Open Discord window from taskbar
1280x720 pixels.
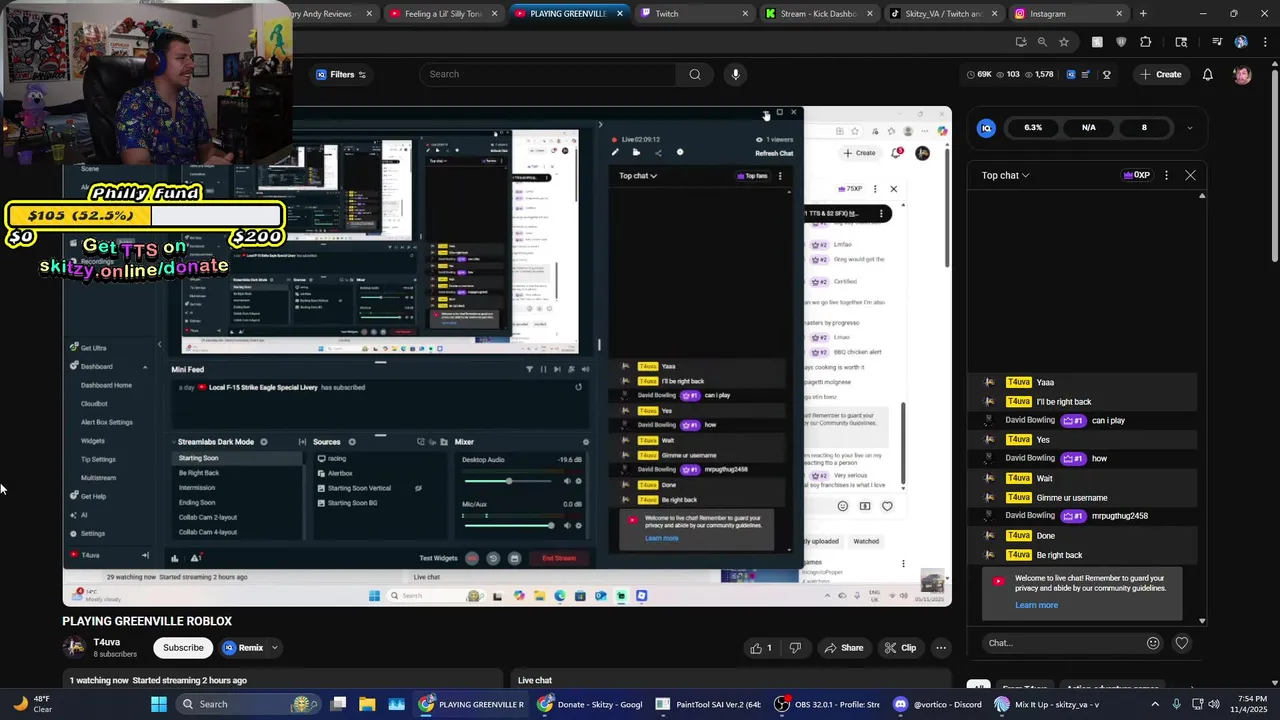point(937,704)
